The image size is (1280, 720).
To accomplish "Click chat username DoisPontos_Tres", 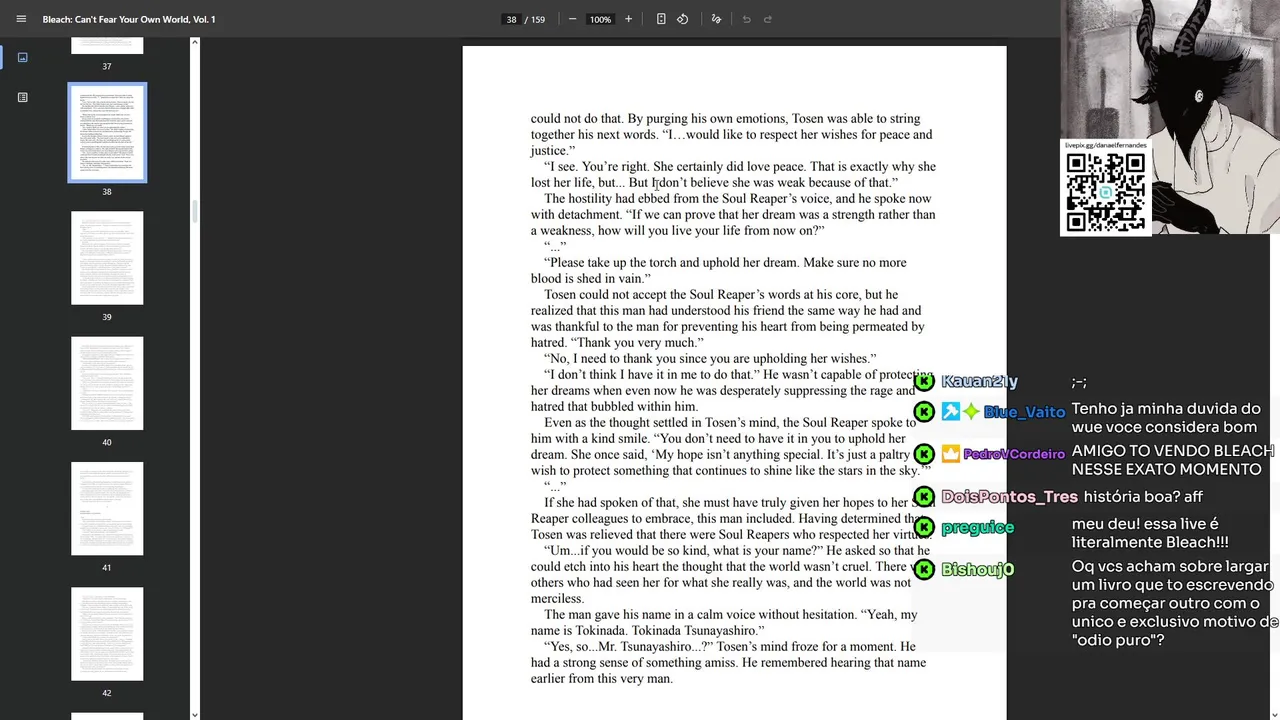I will pos(1009,497).
